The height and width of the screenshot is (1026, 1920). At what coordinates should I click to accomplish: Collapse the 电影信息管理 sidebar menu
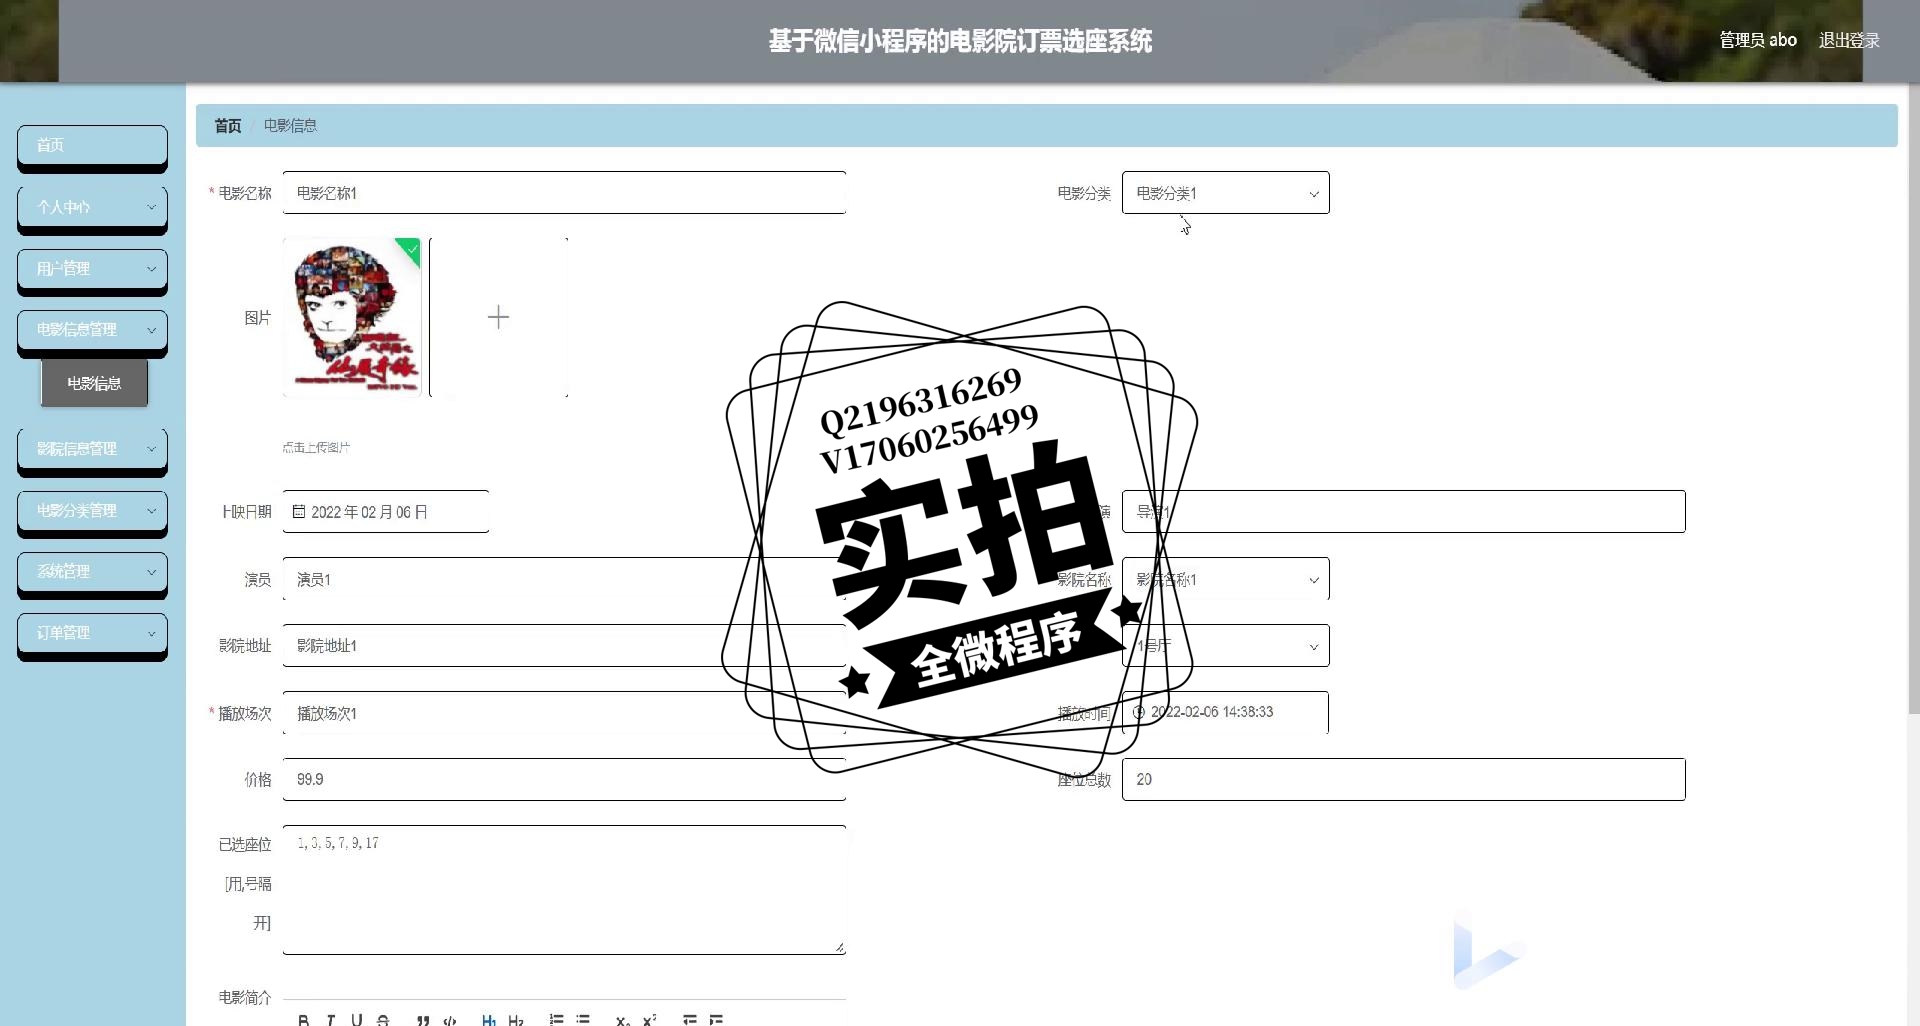coord(92,330)
